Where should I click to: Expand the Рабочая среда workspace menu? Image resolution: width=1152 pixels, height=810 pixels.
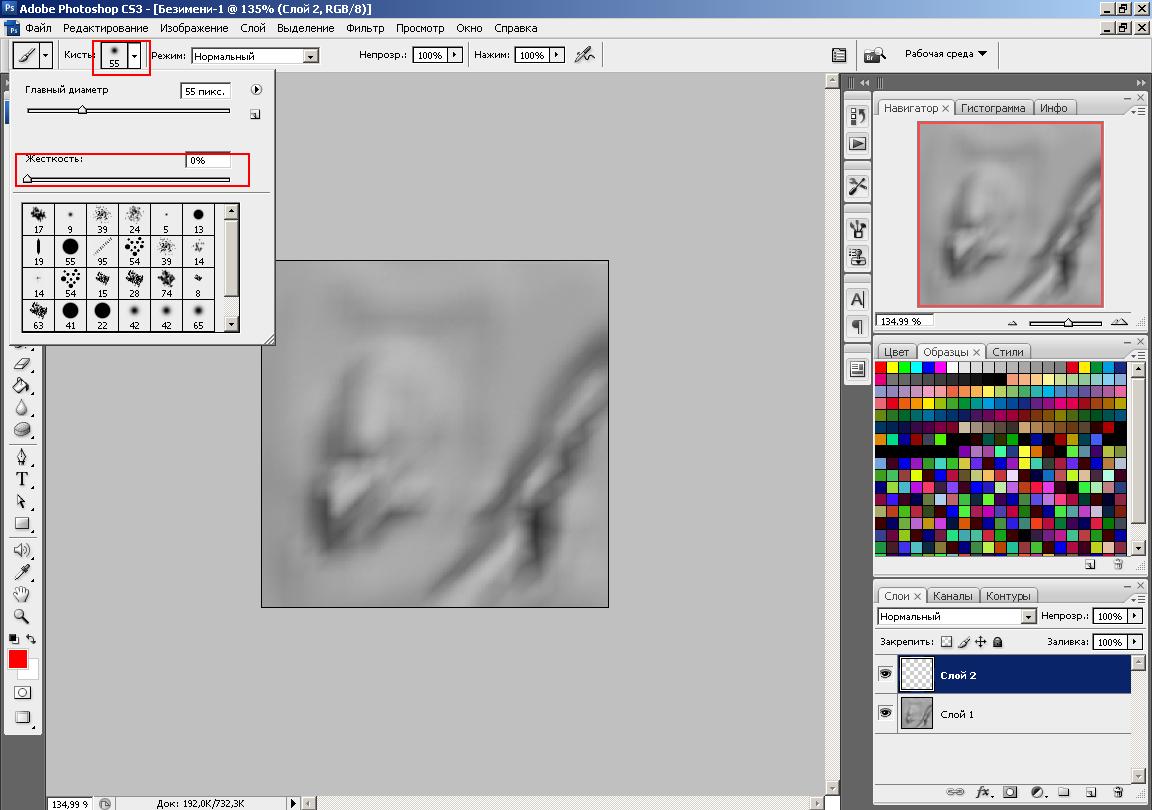click(945, 54)
